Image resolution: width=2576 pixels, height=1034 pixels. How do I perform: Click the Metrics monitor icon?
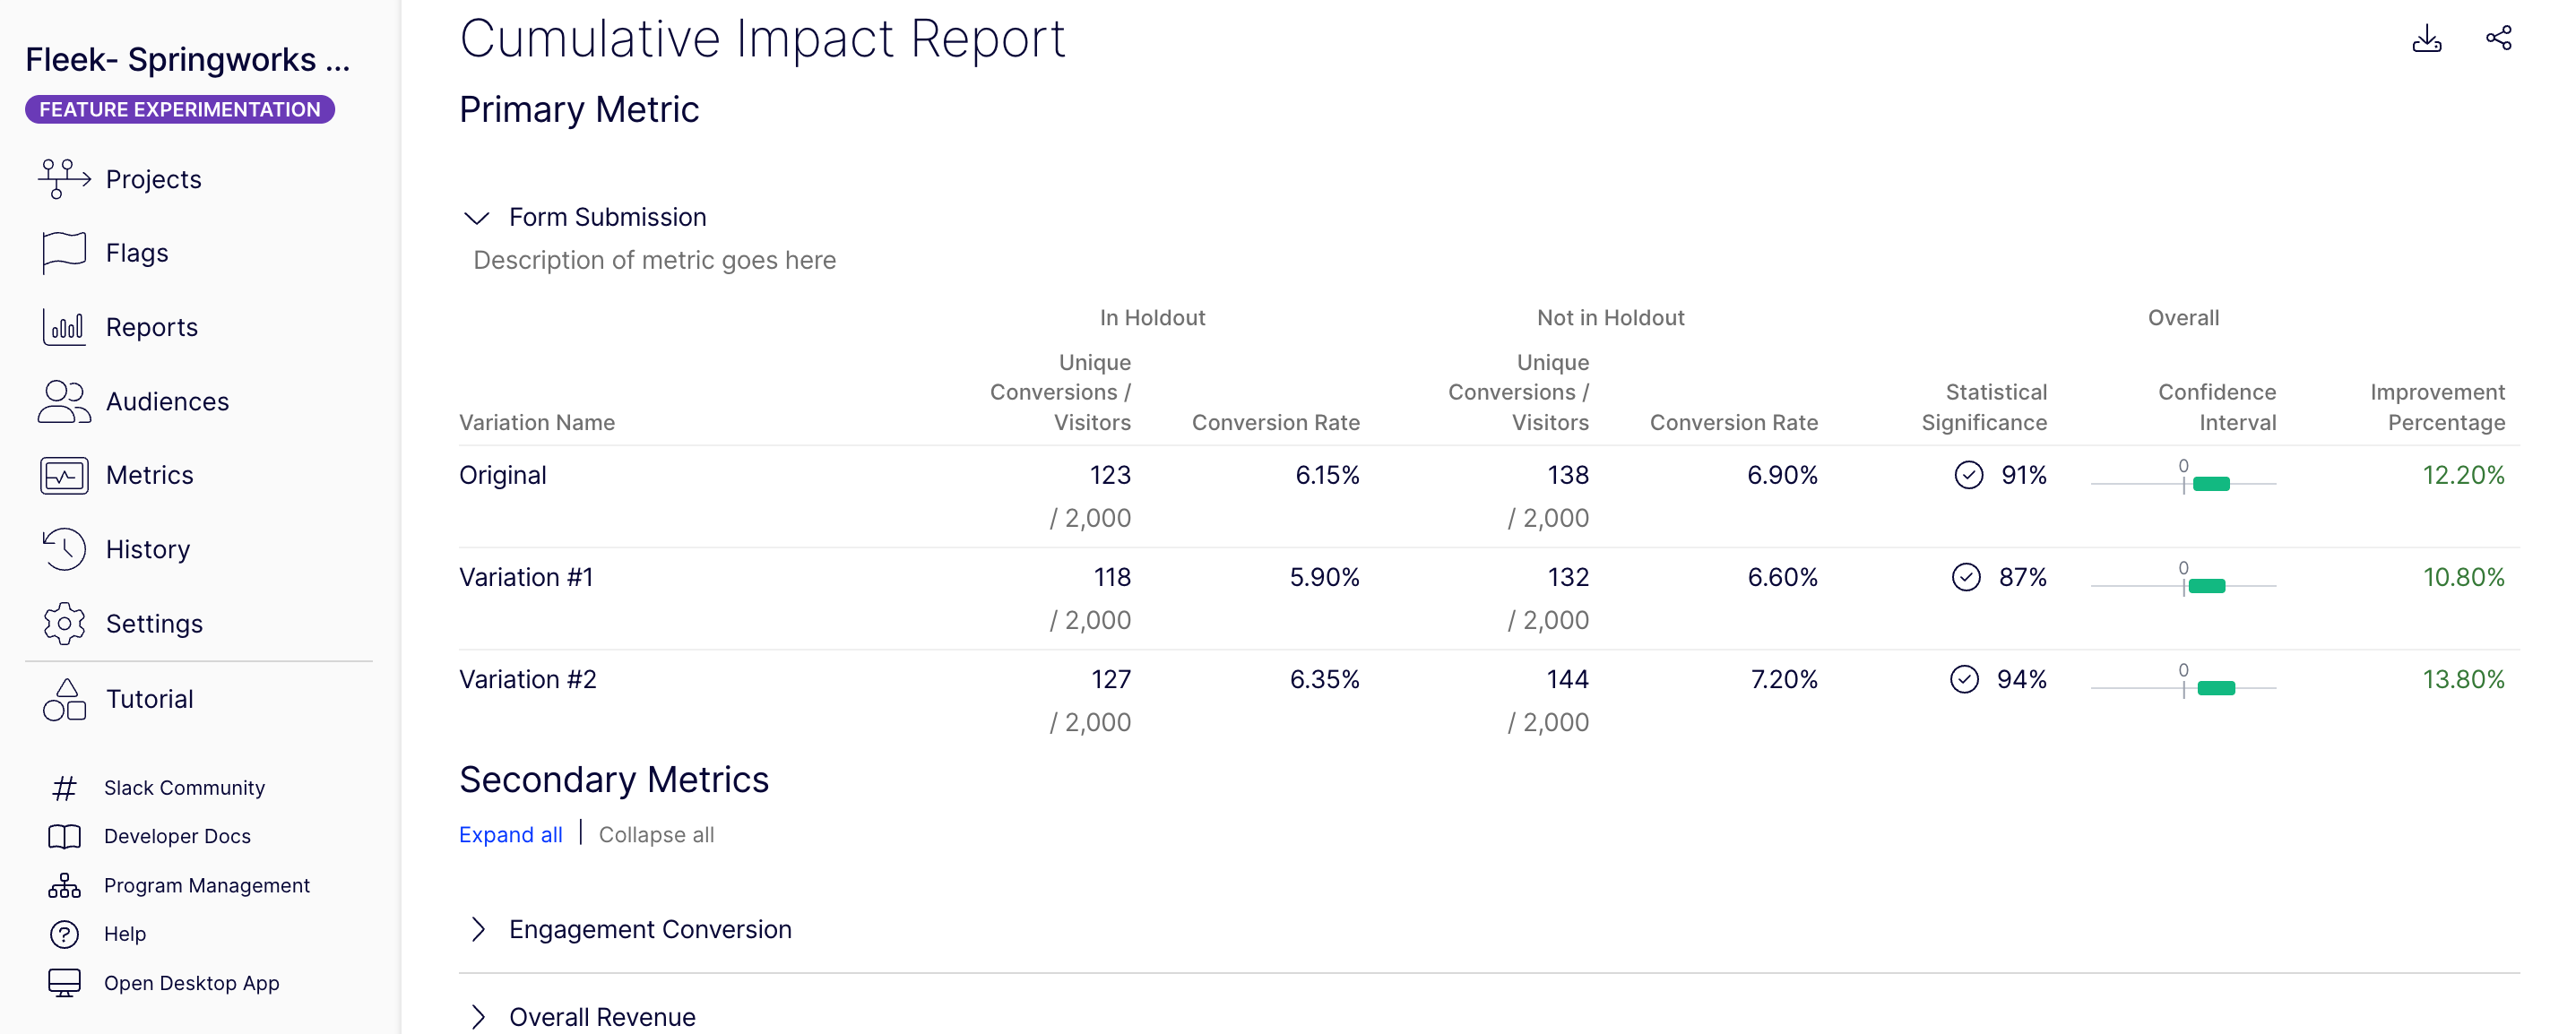tap(64, 475)
